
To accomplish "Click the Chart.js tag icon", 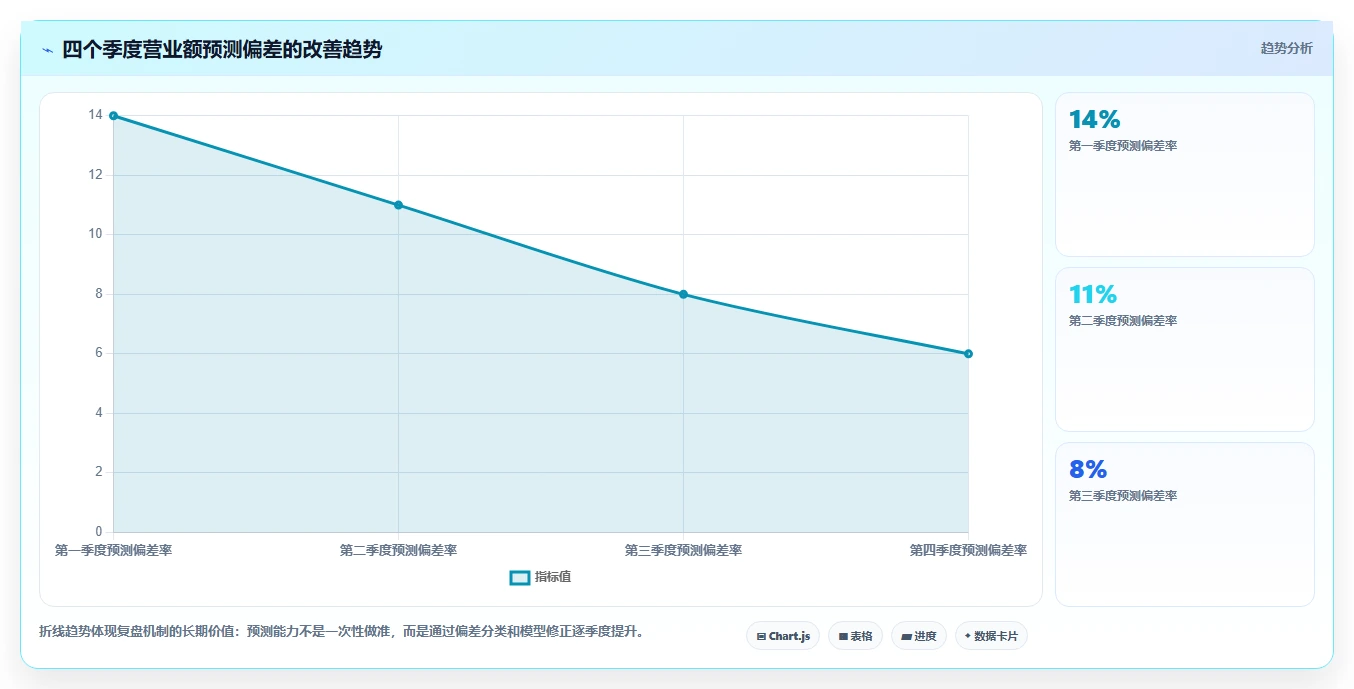I will tap(762, 636).
